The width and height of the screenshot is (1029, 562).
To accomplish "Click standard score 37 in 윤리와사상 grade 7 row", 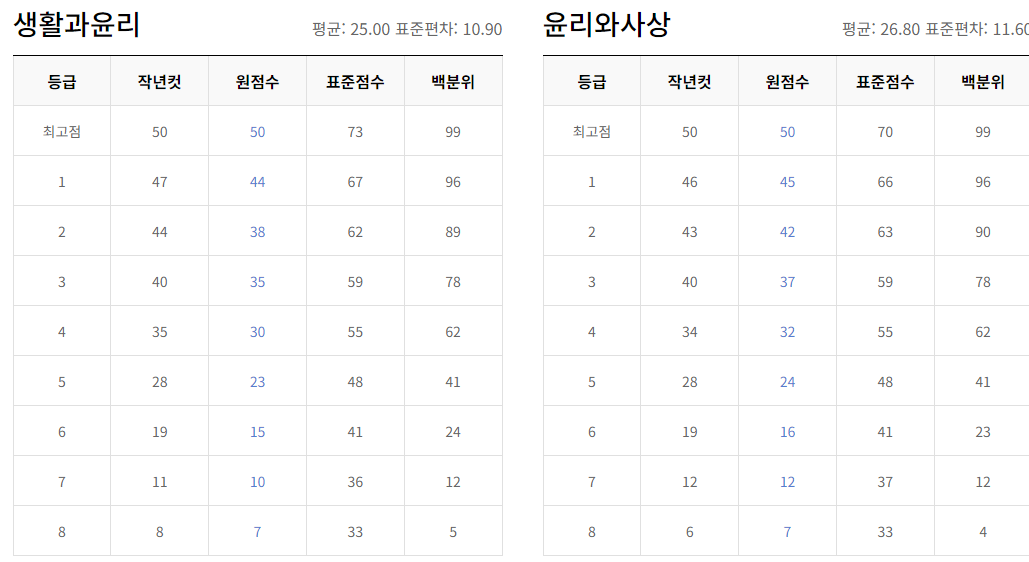I will [885, 481].
